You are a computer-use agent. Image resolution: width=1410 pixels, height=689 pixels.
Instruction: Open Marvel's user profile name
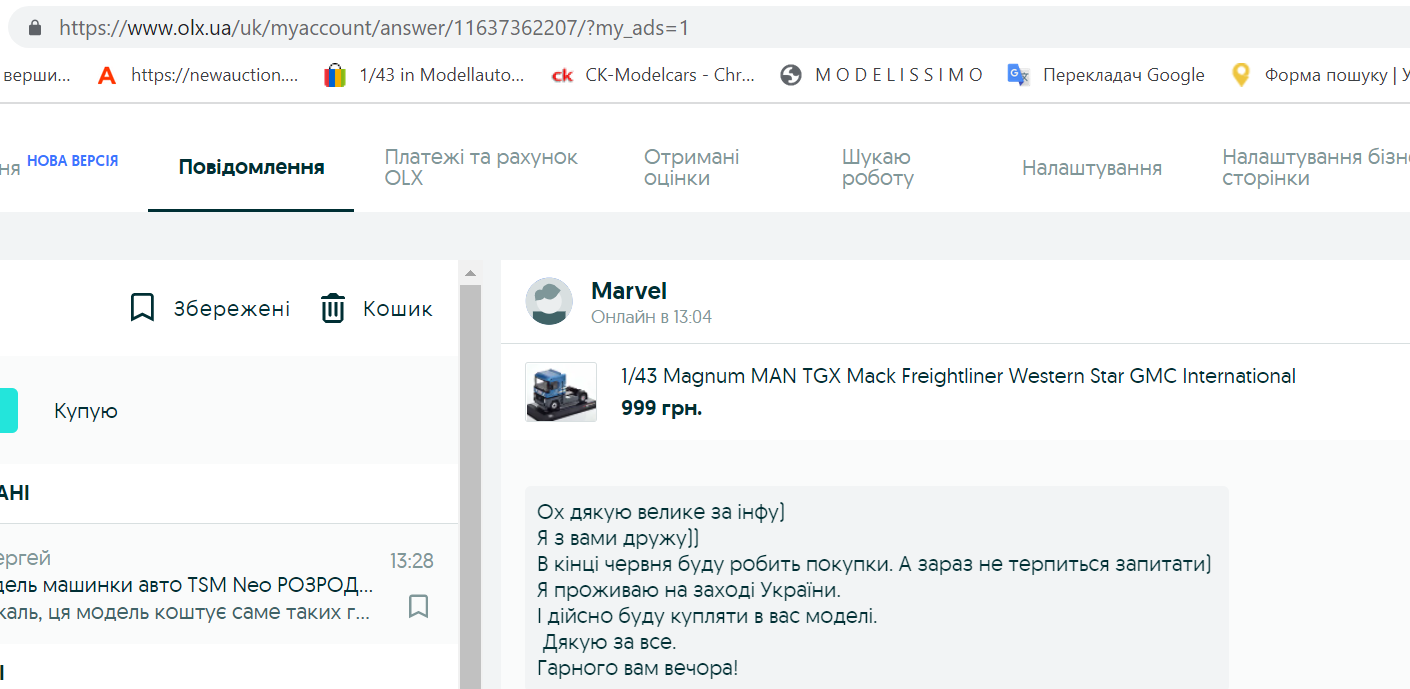(629, 291)
